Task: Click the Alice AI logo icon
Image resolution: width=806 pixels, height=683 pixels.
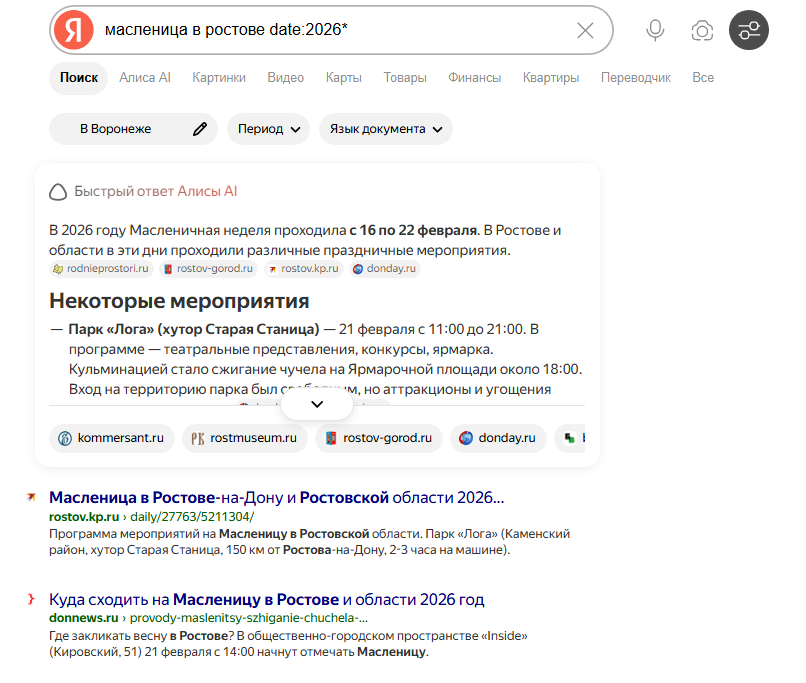Action: click(58, 192)
